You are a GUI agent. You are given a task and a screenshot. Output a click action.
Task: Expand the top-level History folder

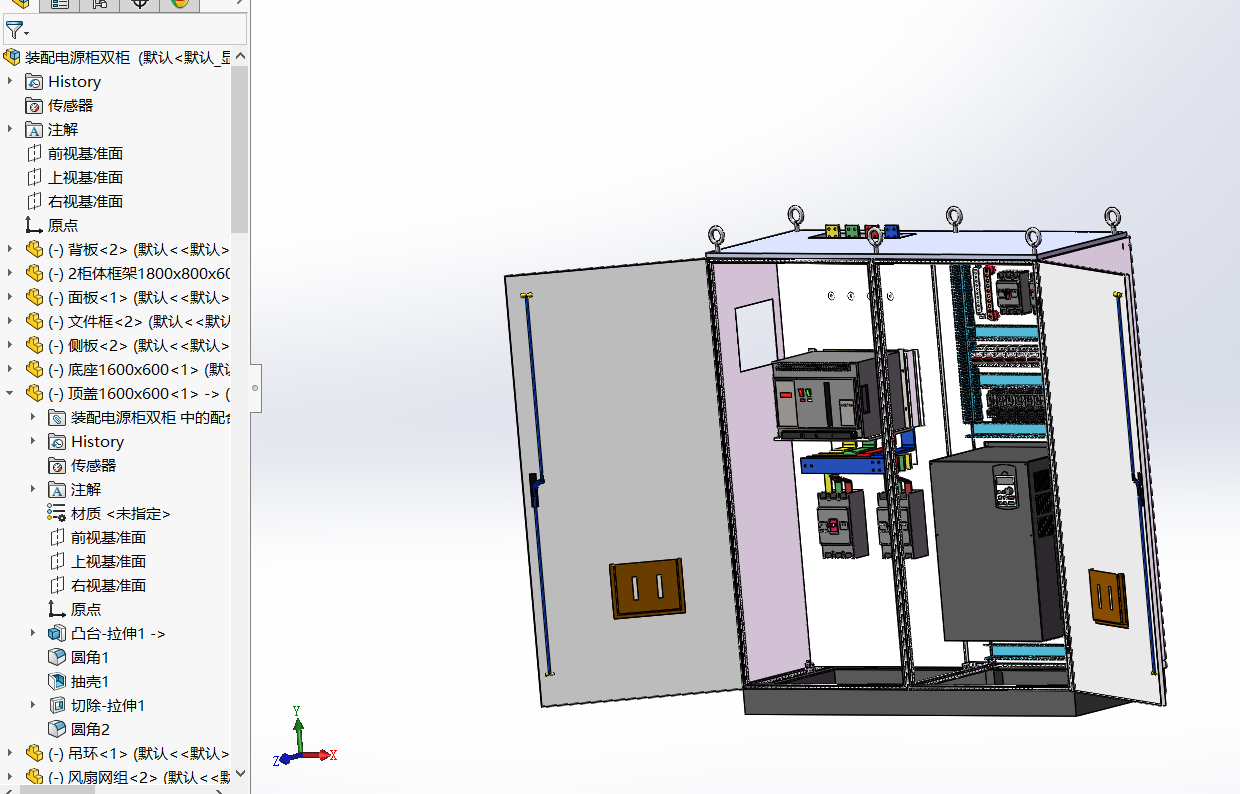pyautogui.click(x=10, y=81)
